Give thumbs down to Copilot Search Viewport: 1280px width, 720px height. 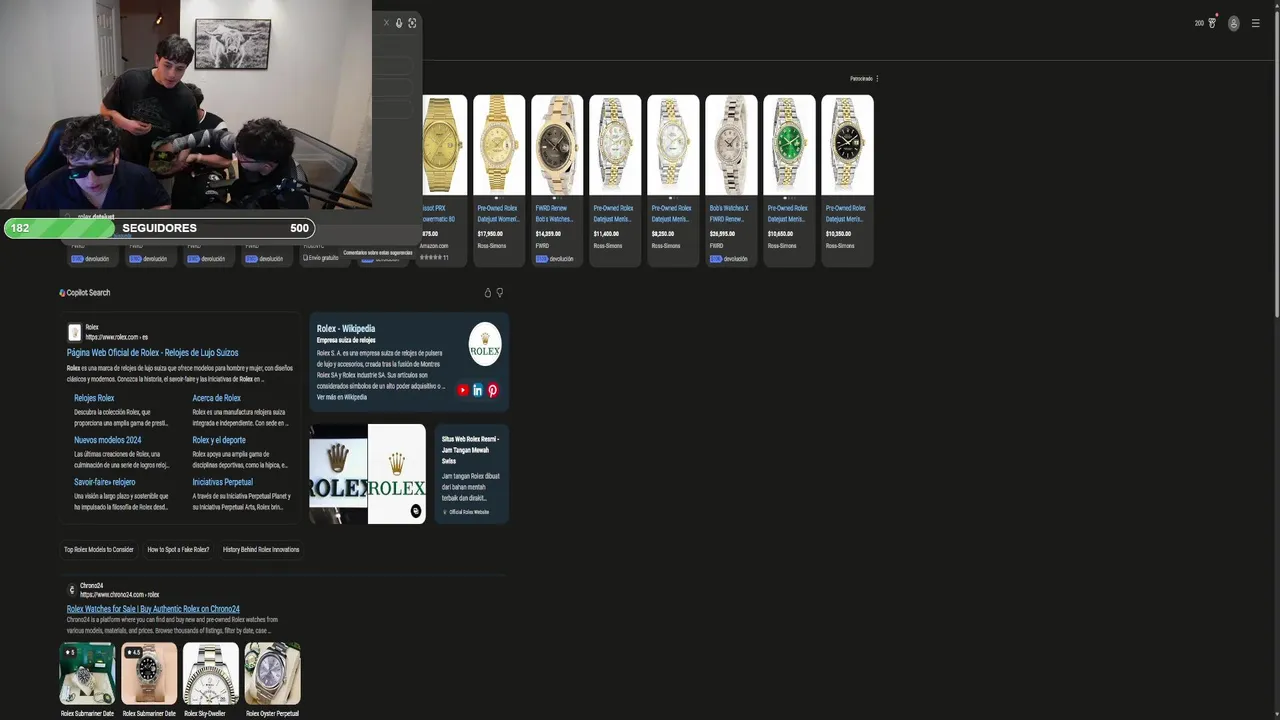pos(500,293)
